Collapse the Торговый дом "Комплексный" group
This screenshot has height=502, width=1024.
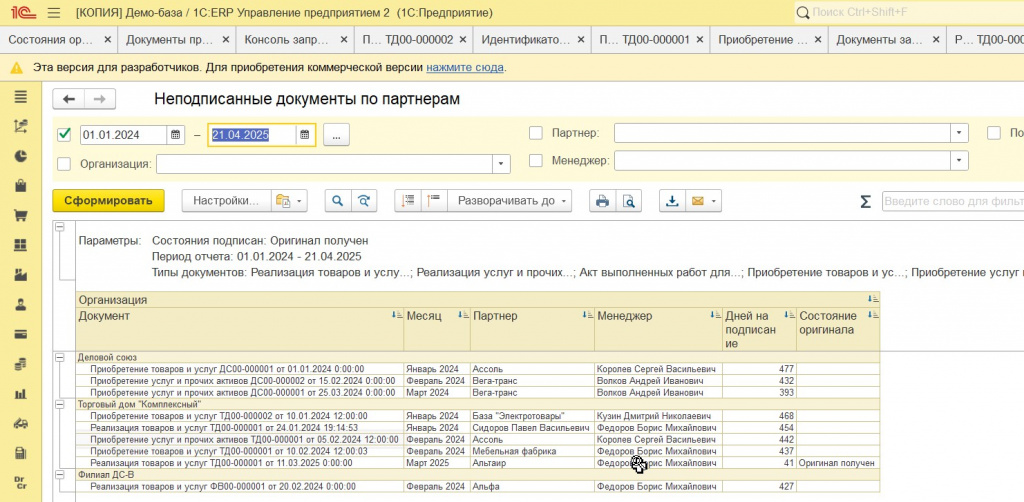coord(61,405)
